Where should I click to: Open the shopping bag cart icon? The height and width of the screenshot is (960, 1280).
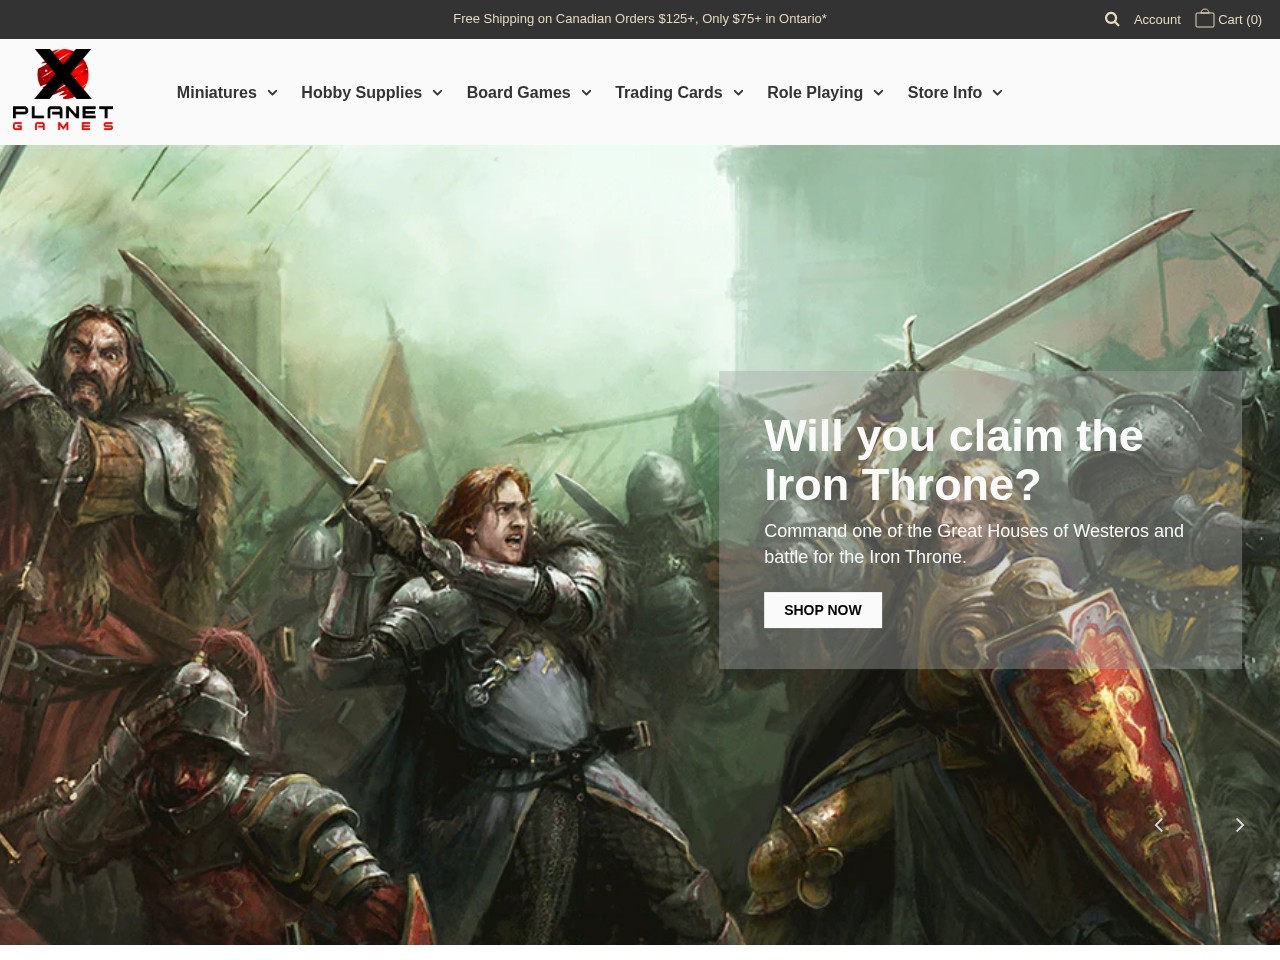point(1204,19)
